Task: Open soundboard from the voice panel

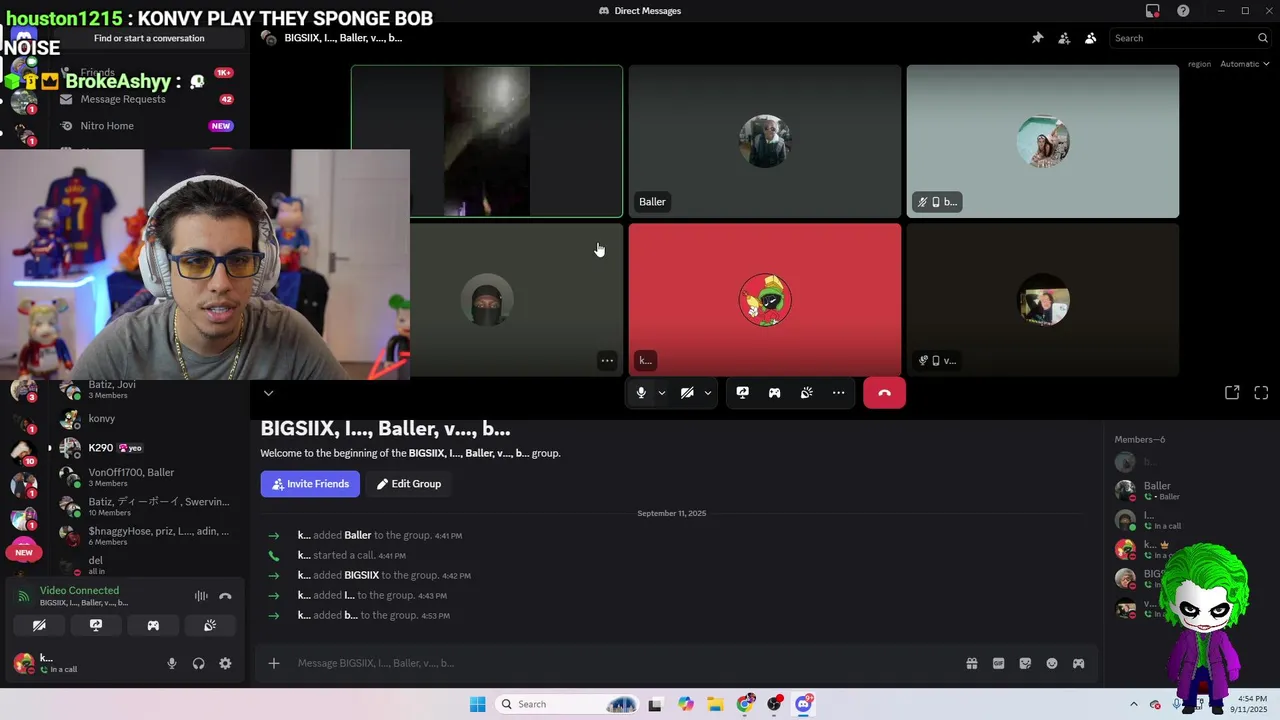Action: click(x=210, y=625)
